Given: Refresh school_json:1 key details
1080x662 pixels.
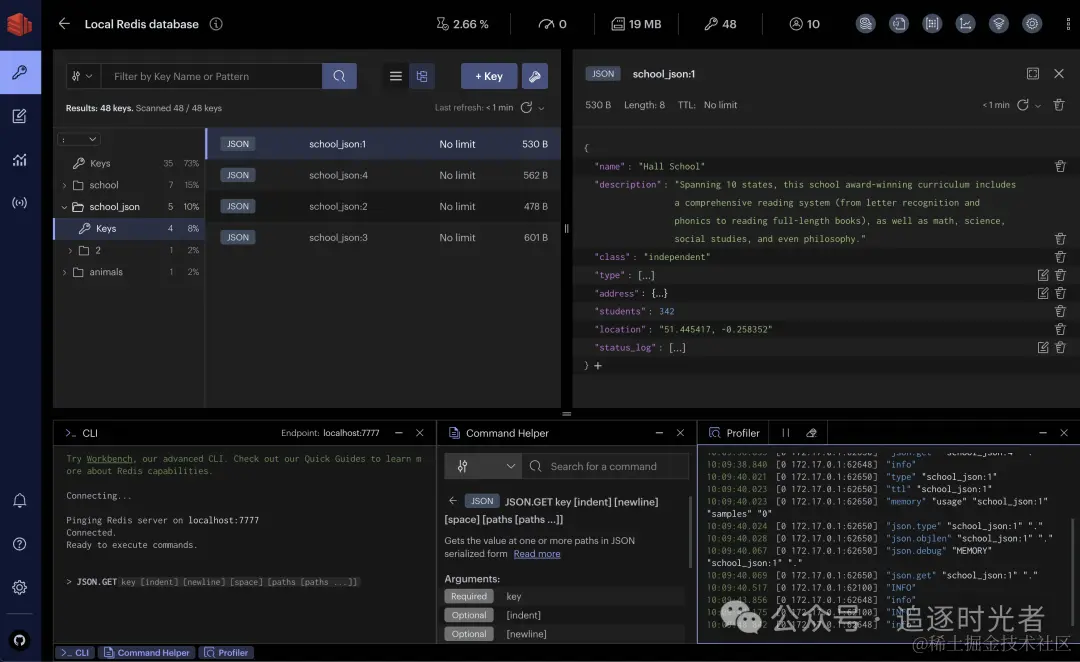Looking at the screenshot, I should 1022,105.
